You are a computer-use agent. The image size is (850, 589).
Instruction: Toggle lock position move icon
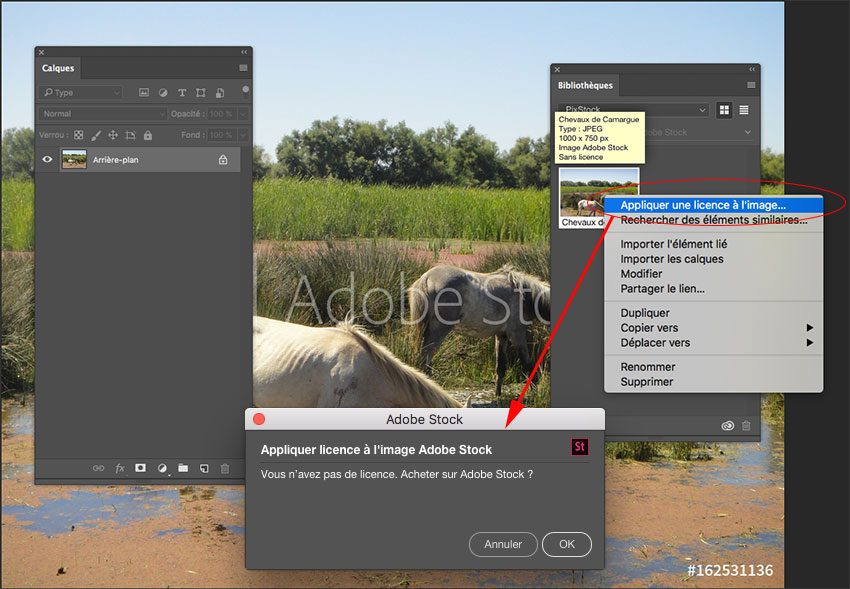coord(113,135)
